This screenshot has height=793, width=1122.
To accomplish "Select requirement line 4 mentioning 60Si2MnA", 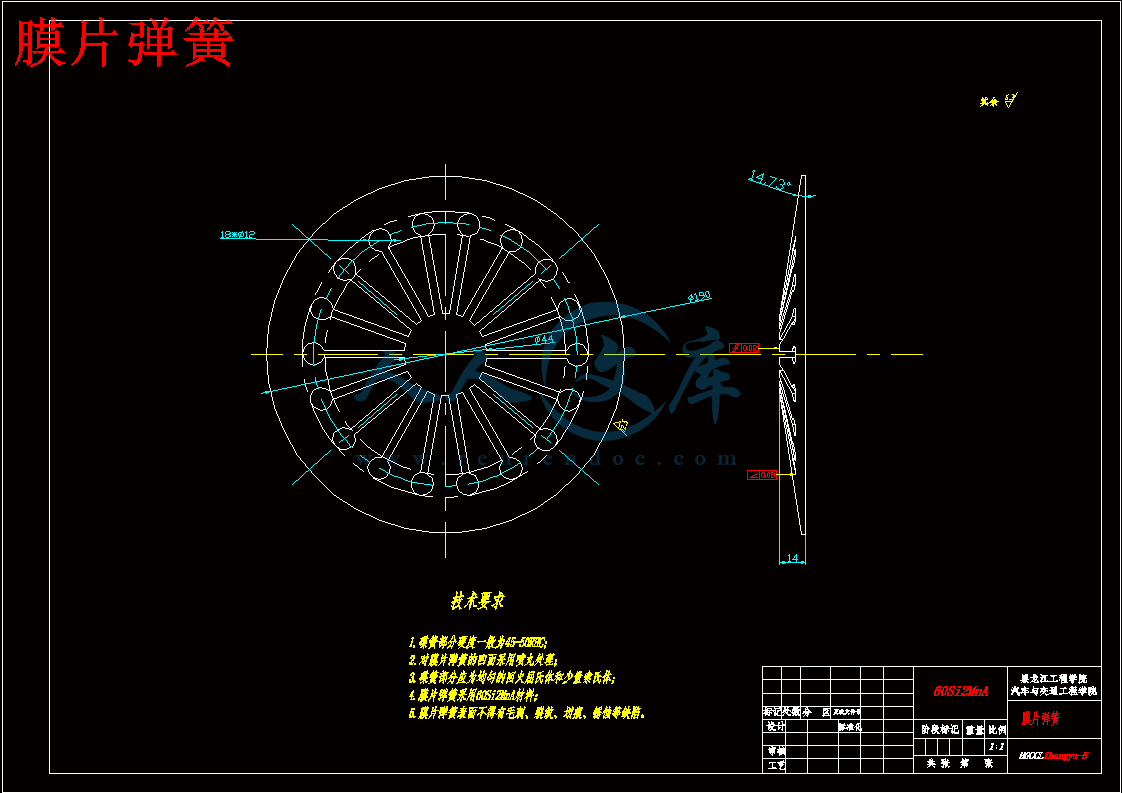I will point(473,695).
